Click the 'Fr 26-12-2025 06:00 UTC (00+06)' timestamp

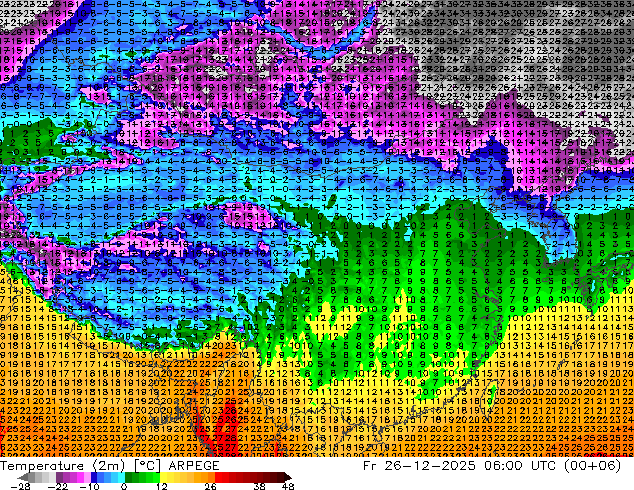click(x=492, y=465)
